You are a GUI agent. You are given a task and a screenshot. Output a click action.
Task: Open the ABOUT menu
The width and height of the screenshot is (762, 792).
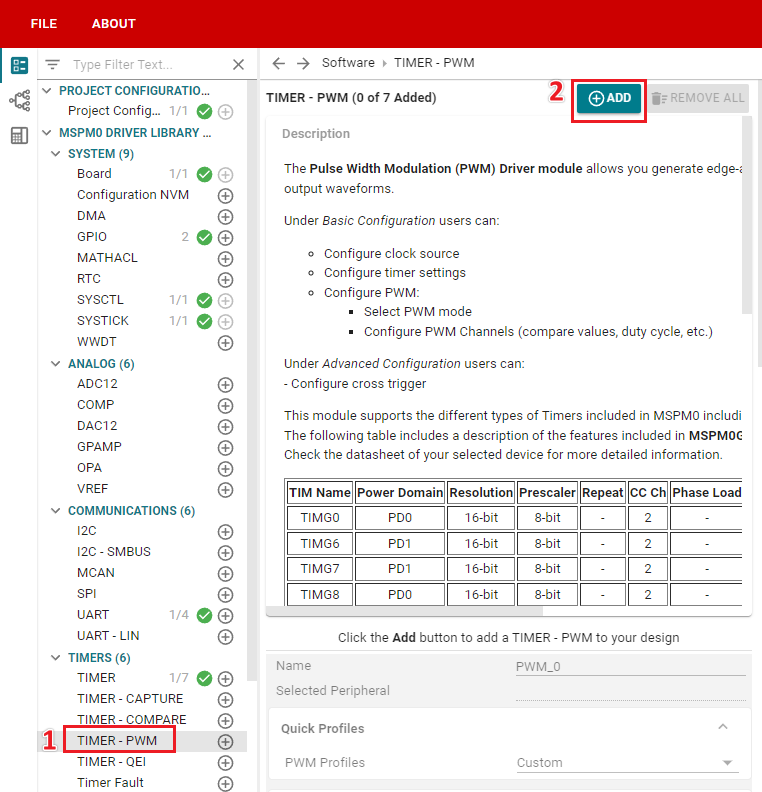point(114,24)
